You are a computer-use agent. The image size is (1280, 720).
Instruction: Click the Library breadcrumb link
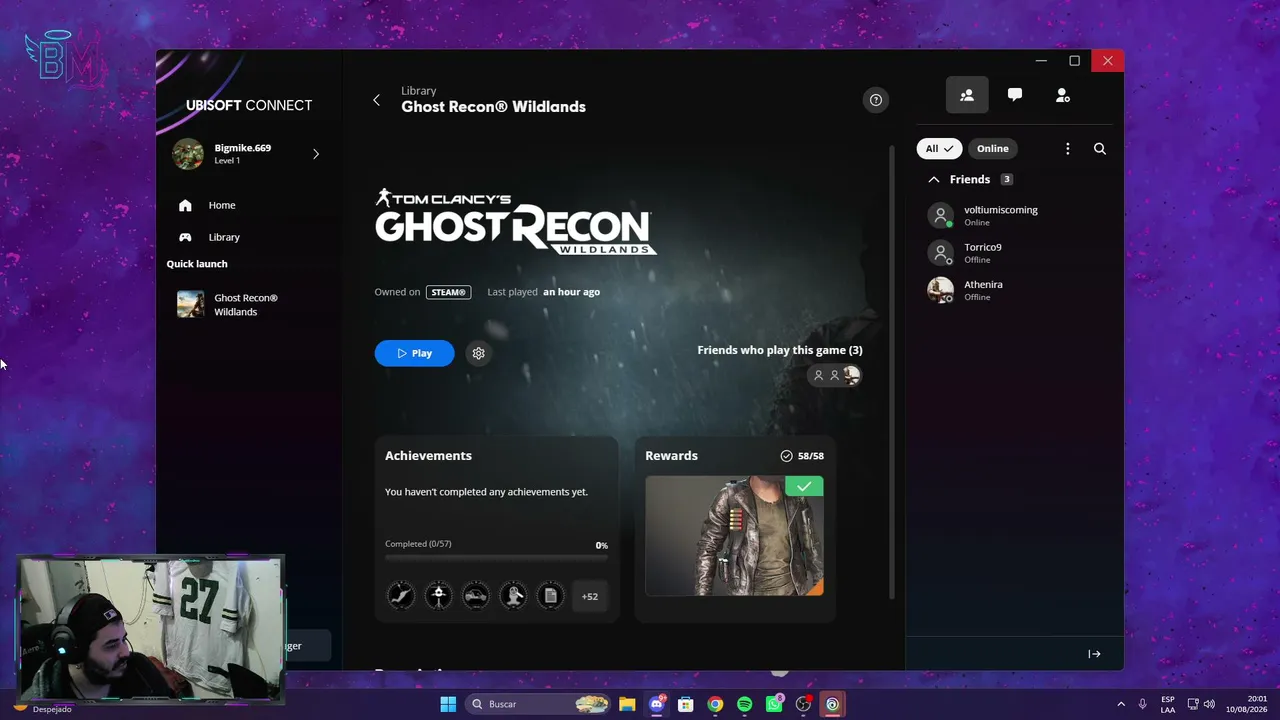tap(419, 91)
